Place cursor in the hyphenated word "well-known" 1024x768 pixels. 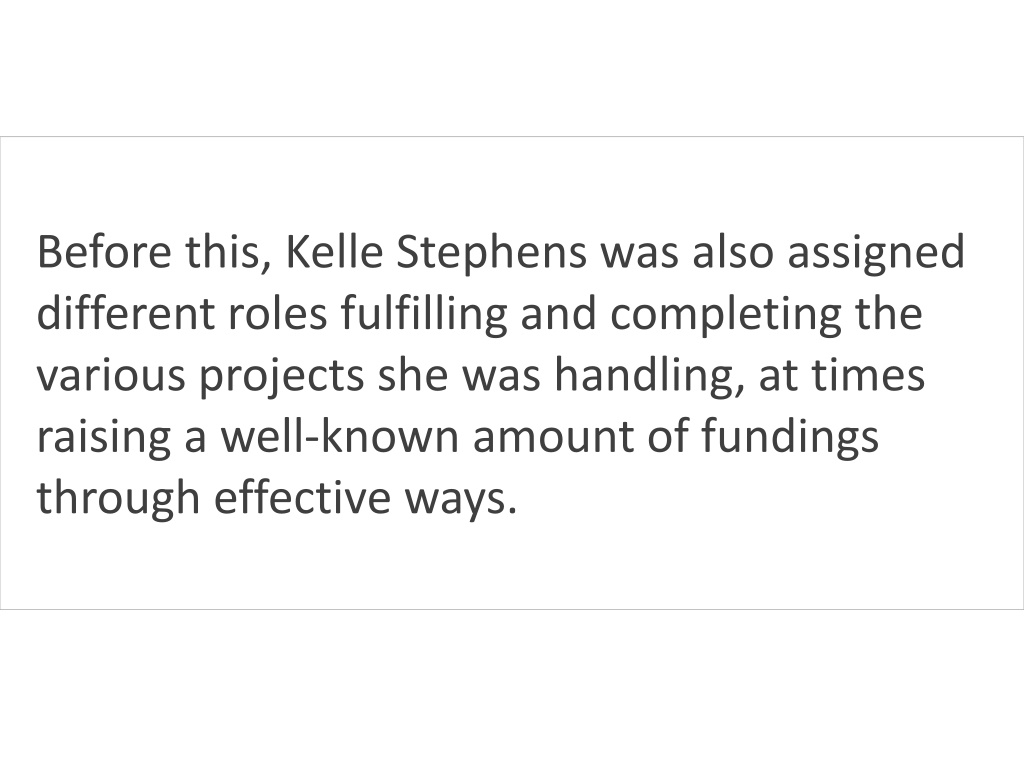tap(340, 436)
